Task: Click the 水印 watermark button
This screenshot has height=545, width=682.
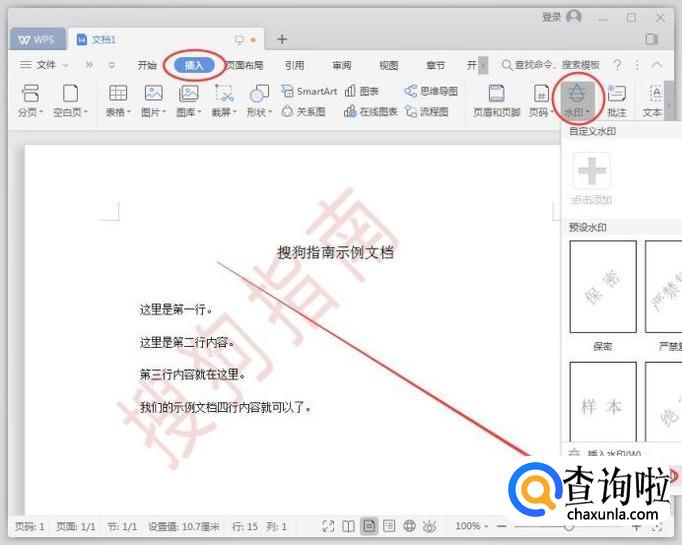Action: click(x=578, y=101)
